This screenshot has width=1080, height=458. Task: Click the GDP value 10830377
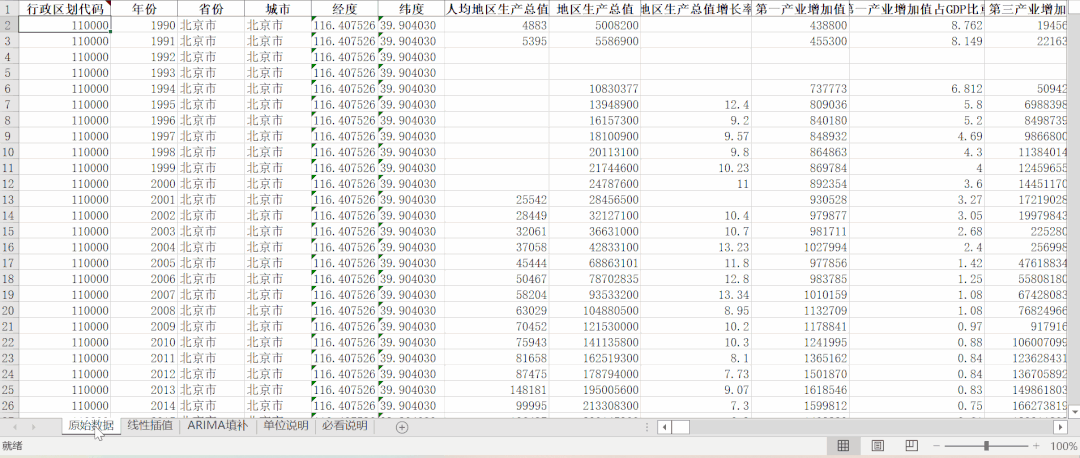pyautogui.click(x=594, y=89)
